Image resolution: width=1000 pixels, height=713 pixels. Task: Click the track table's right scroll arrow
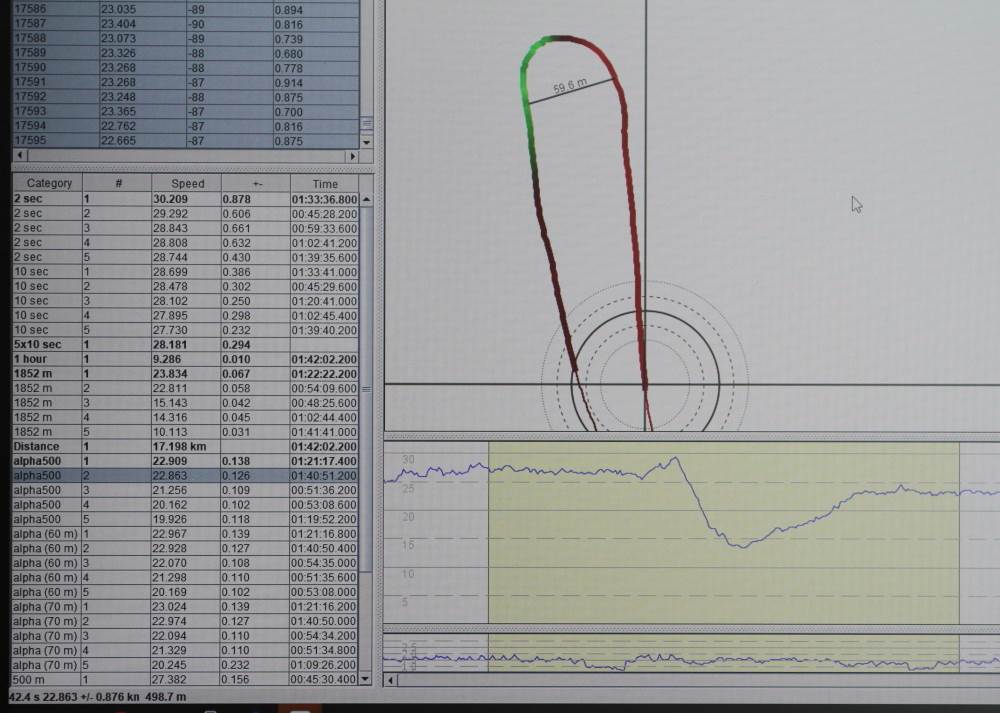coord(351,157)
